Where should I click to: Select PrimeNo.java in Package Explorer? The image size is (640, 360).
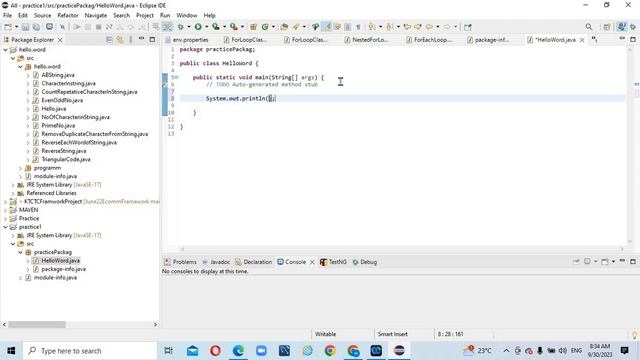[x=58, y=126]
